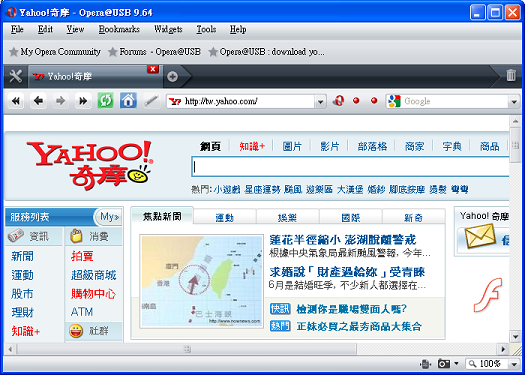The height and width of the screenshot is (375, 525).
Task: Click the YAHOO! 奇摩 logo
Action: pos(90,165)
